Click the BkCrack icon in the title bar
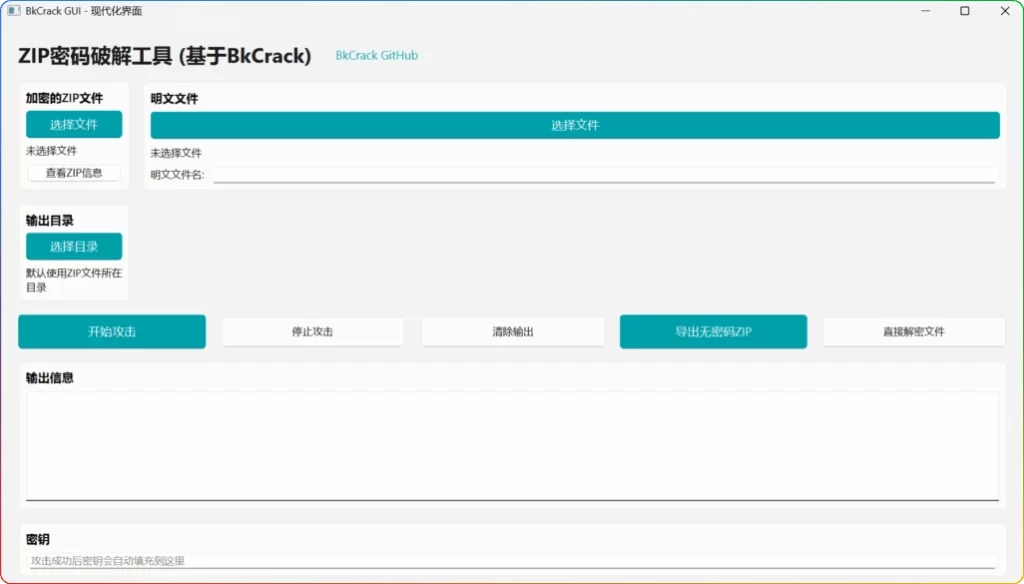Image resolution: width=1024 pixels, height=584 pixels. (x=14, y=11)
